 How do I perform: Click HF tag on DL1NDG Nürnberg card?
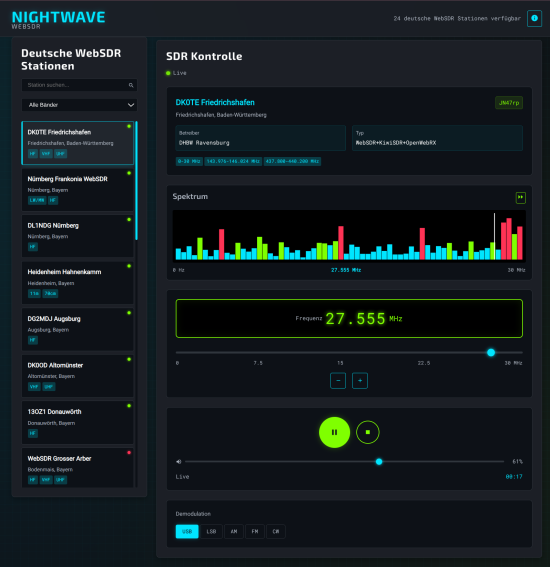click(33, 247)
